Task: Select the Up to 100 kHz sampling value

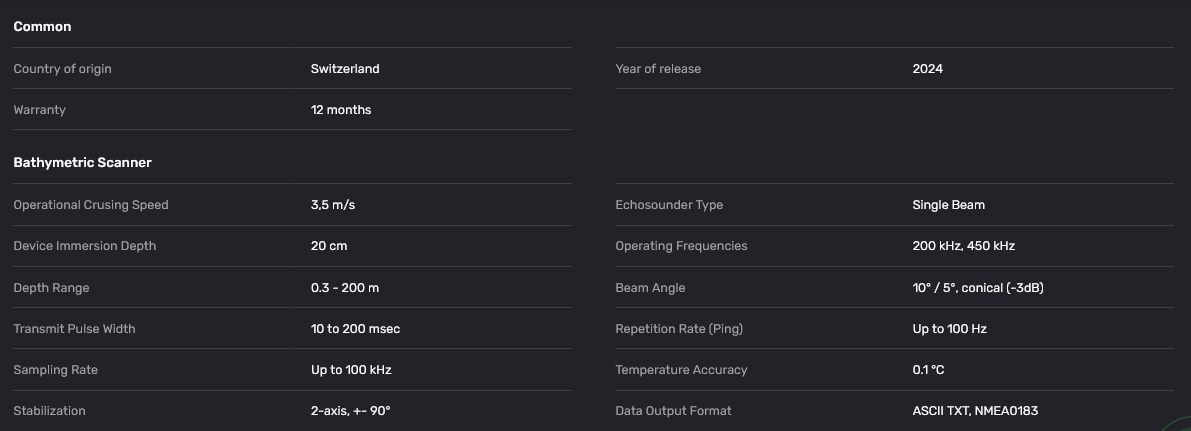Action: (351, 370)
